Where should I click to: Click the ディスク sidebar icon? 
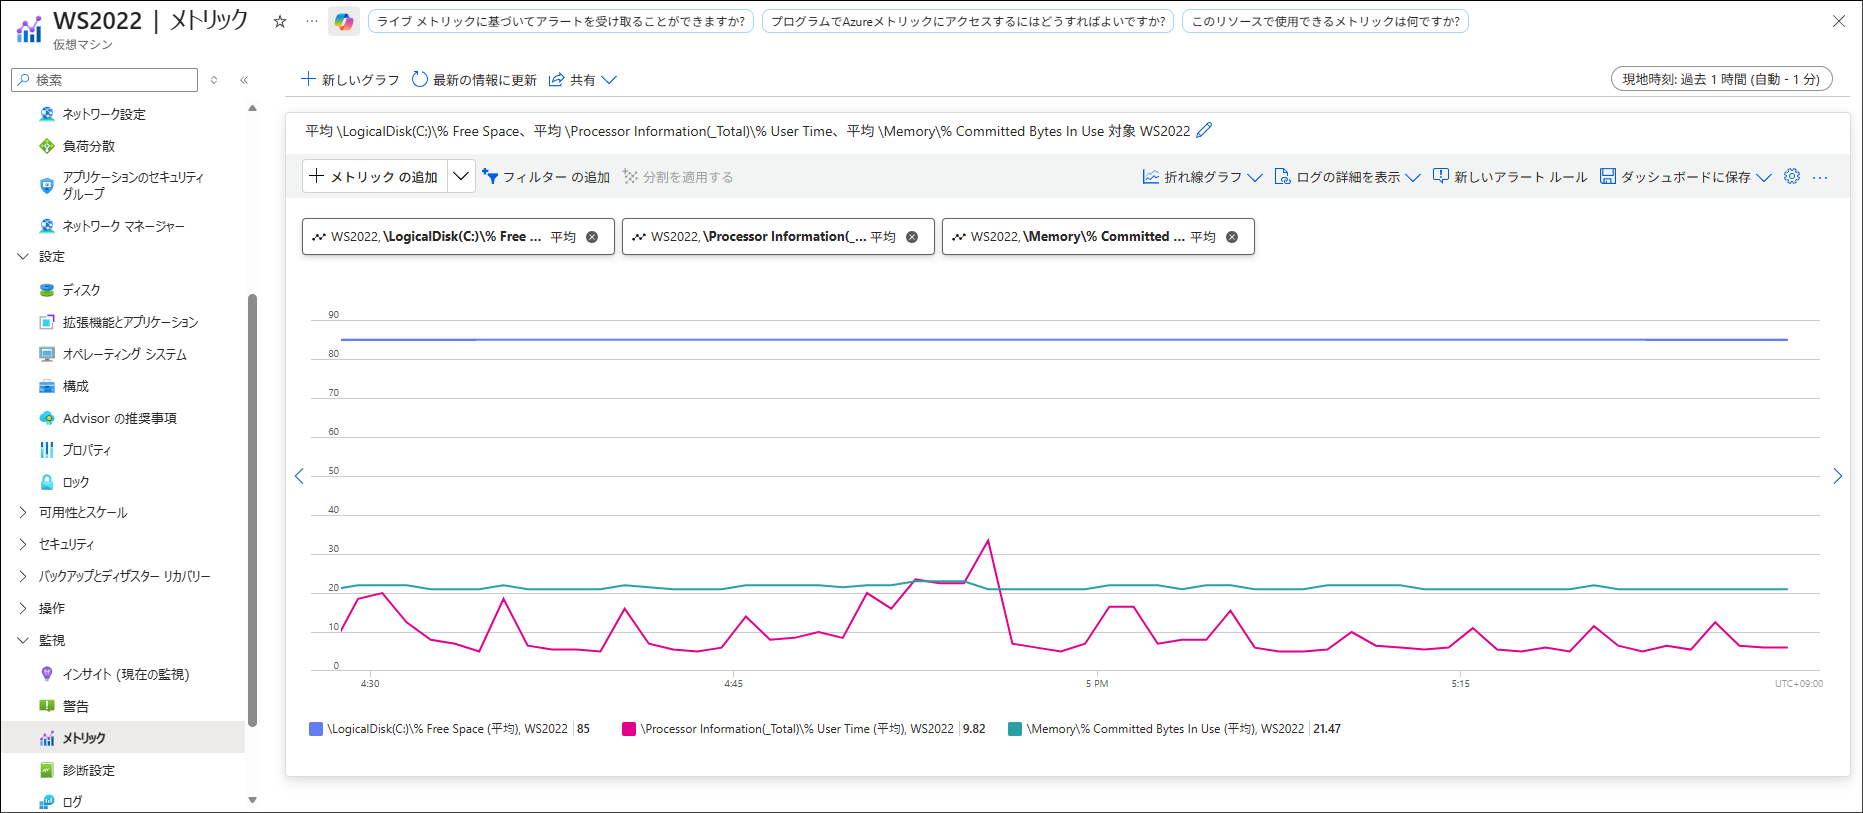click(47, 290)
